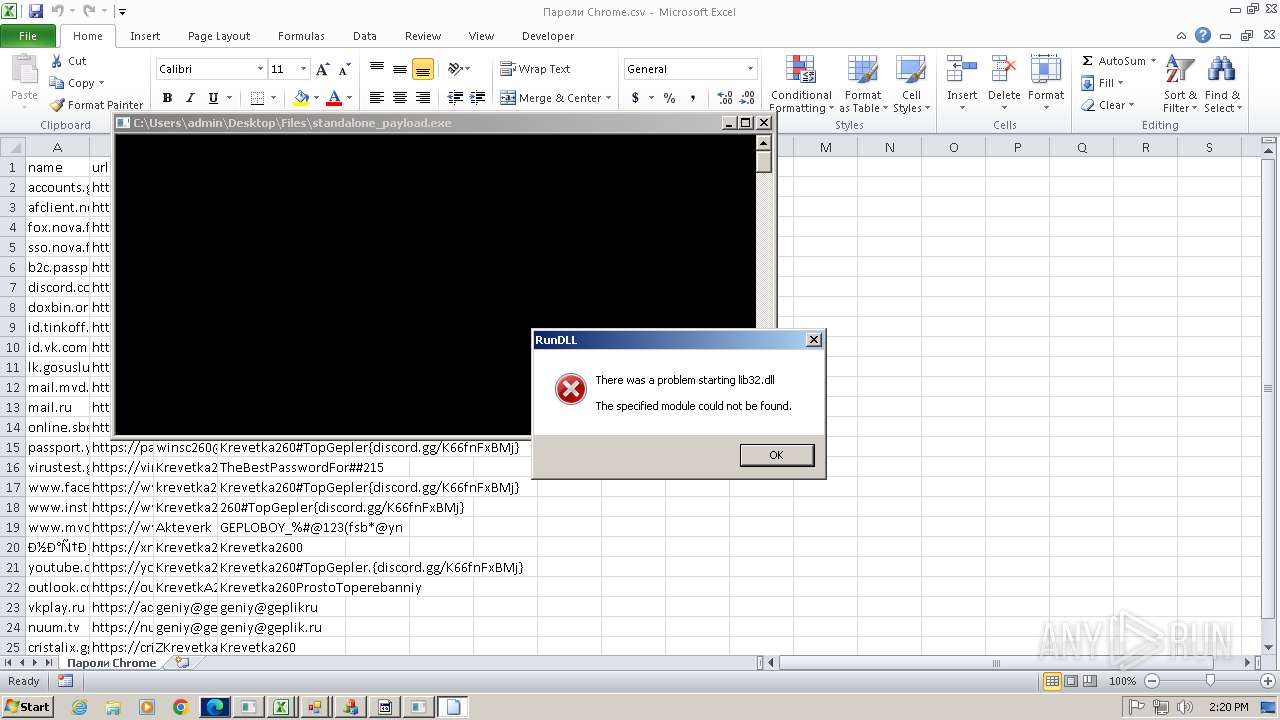Close the RunDLL error dialog
Screen dimensions: 1280x720
(814, 340)
